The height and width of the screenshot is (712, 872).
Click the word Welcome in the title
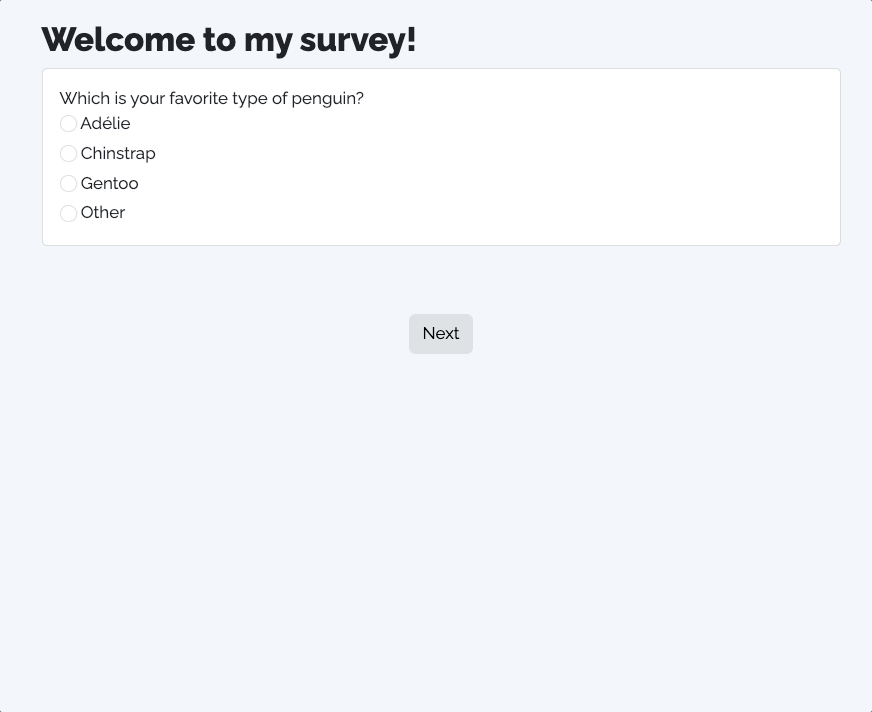coord(118,40)
